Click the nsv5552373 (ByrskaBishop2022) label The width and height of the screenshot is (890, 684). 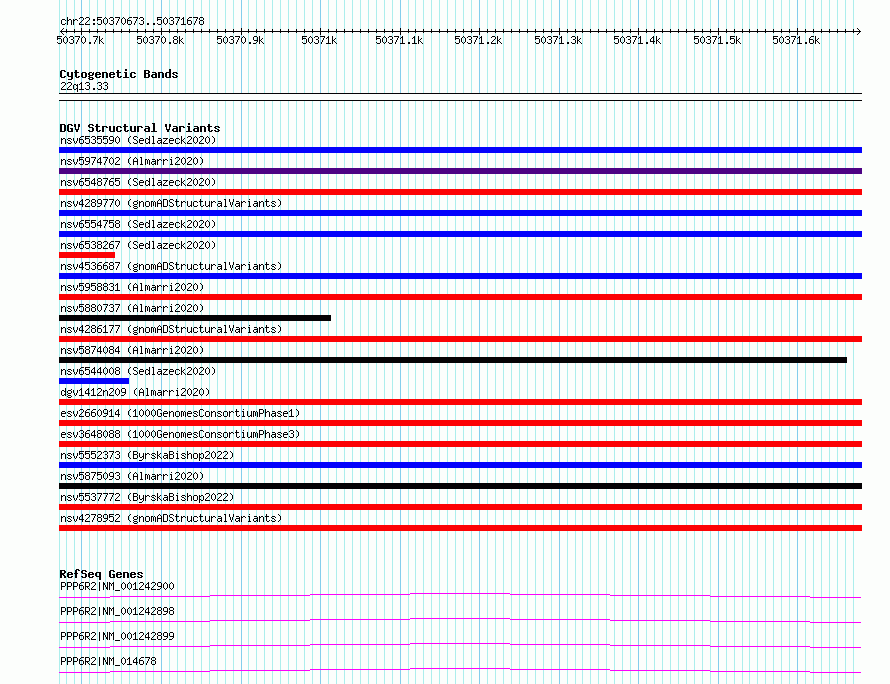[x=147, y=455]
